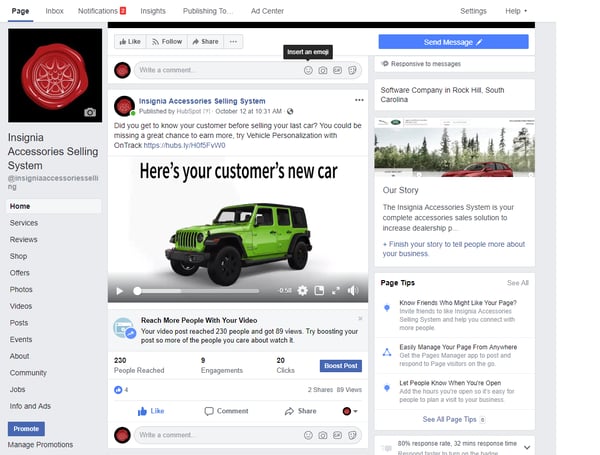Select Community in the sidebar

coord(28,373)
